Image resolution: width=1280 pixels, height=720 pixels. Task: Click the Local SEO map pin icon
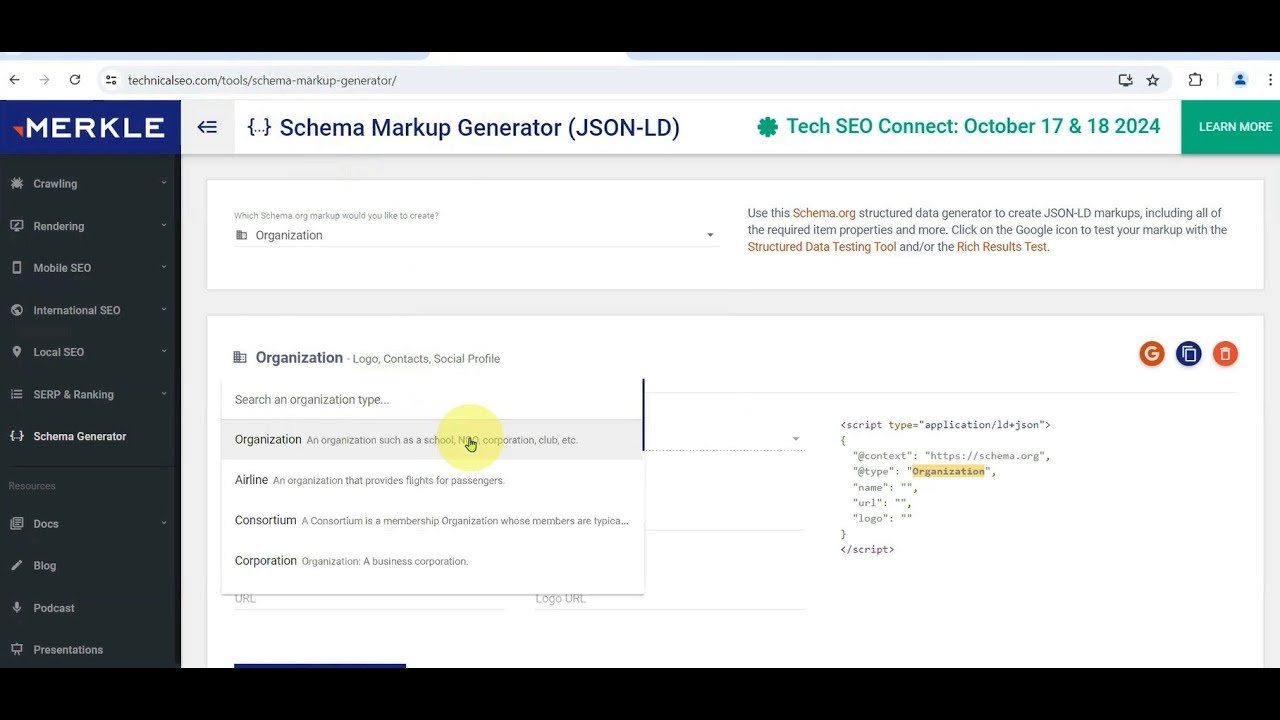point(16,352)
